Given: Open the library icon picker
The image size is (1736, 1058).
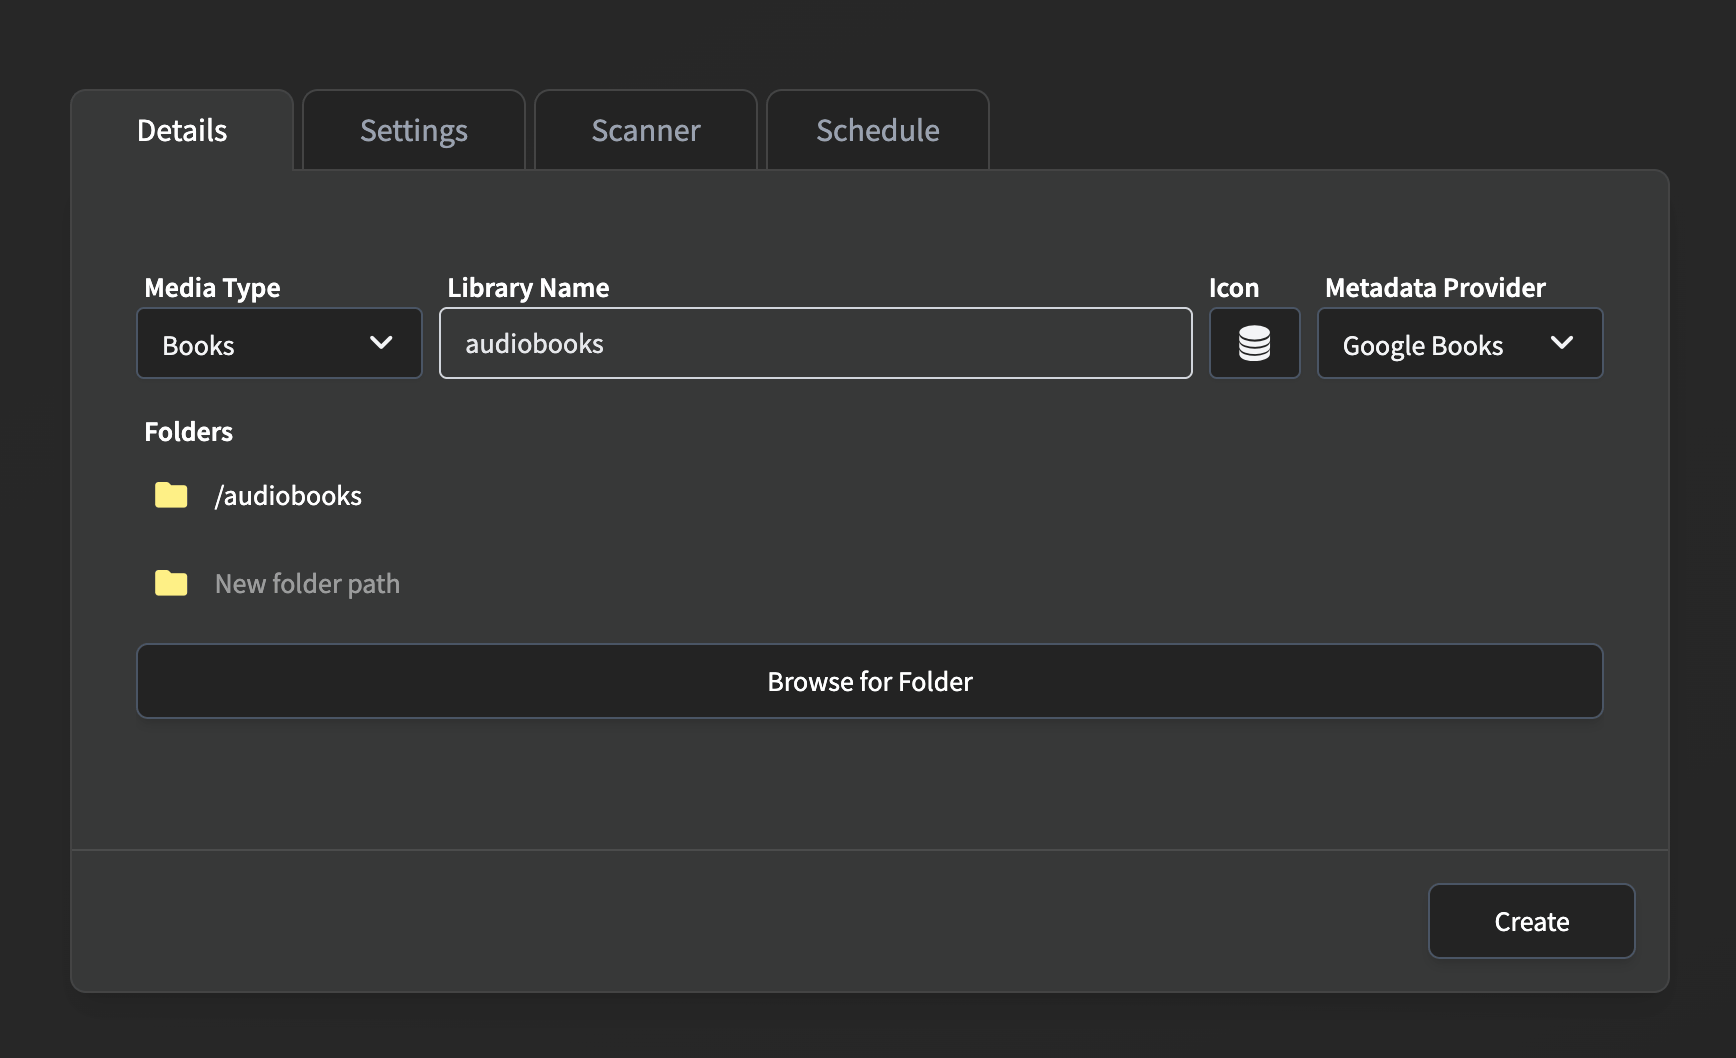Looking at the screenshot, I should [x=1254, y=343].
